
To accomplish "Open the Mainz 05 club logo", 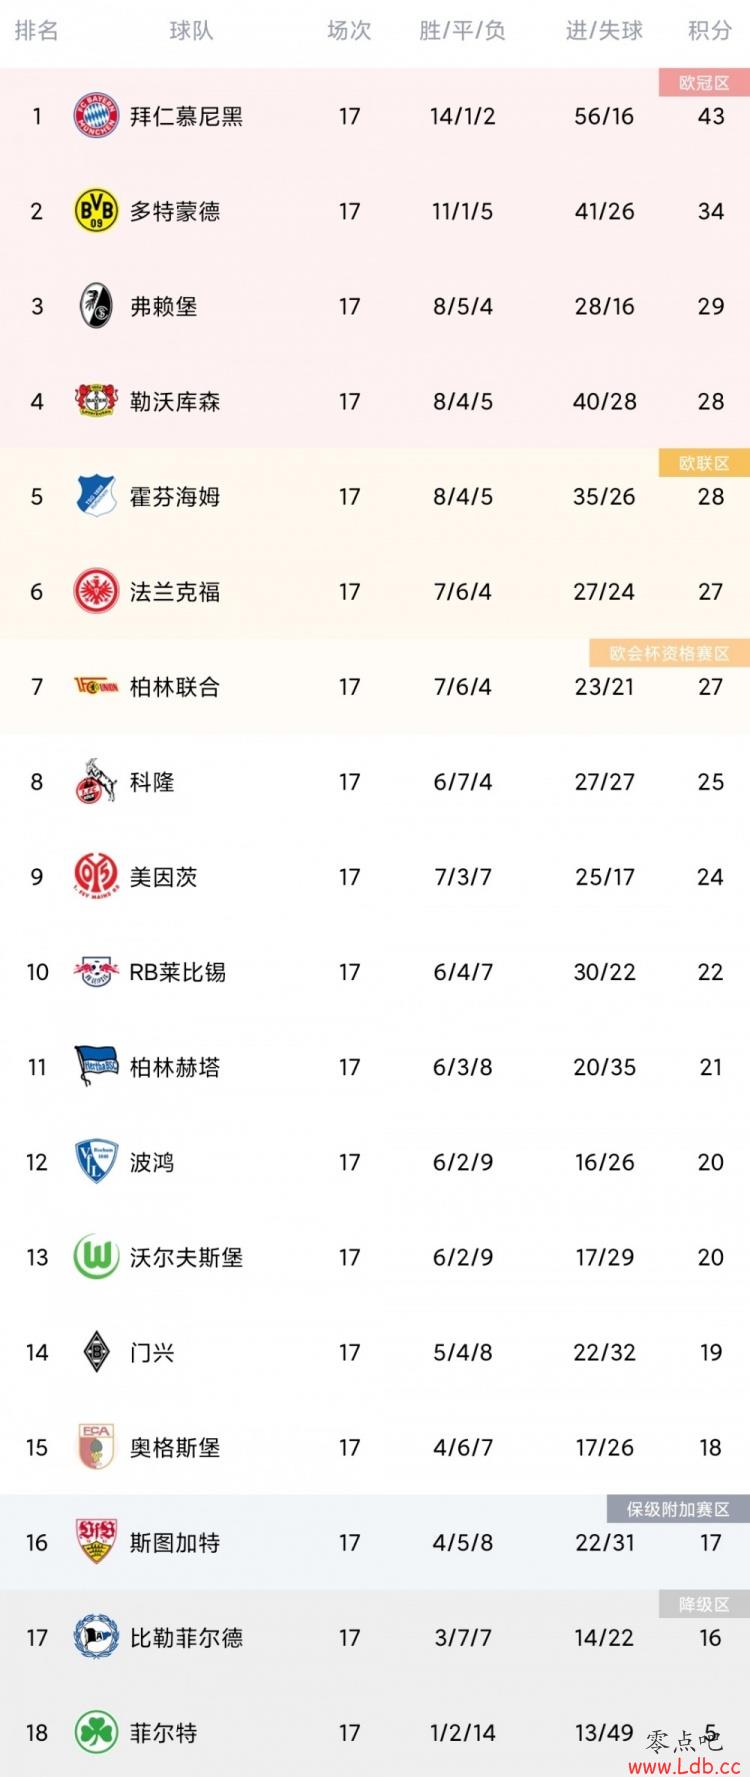I will (x=96, y=876).
